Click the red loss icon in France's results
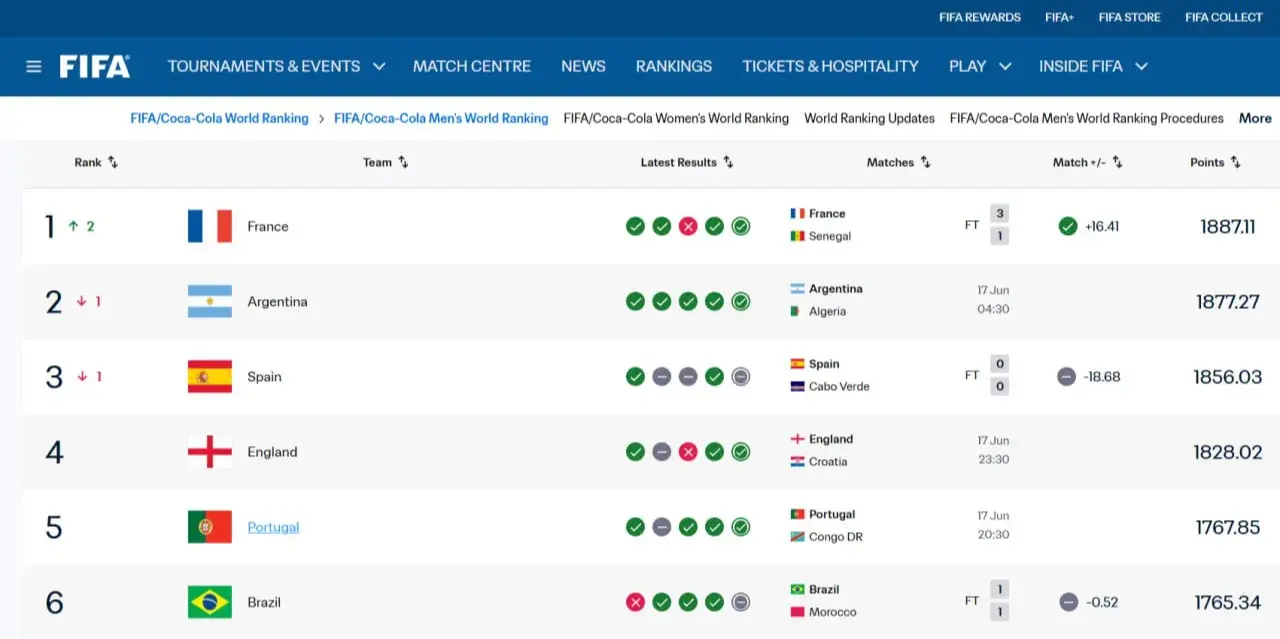Screen dimensions: 1280x639 [688, 226]
